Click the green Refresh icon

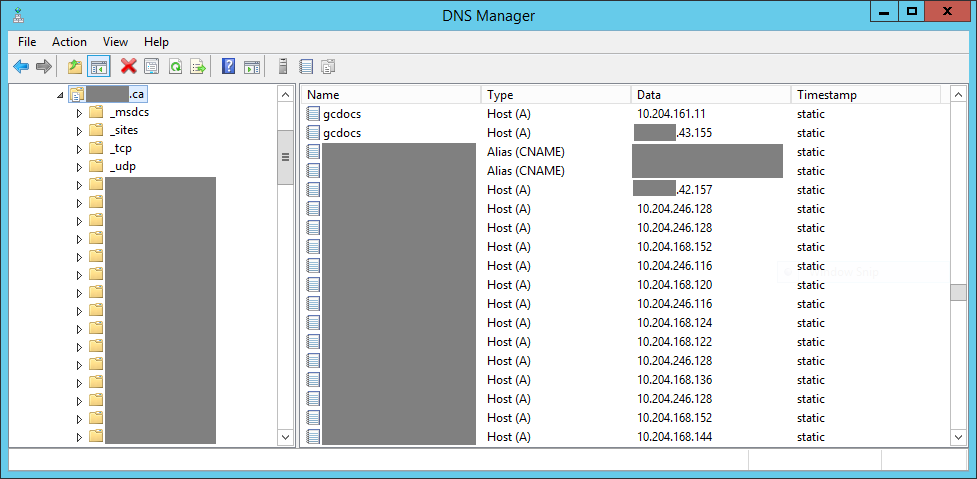(x=175, y=67)
